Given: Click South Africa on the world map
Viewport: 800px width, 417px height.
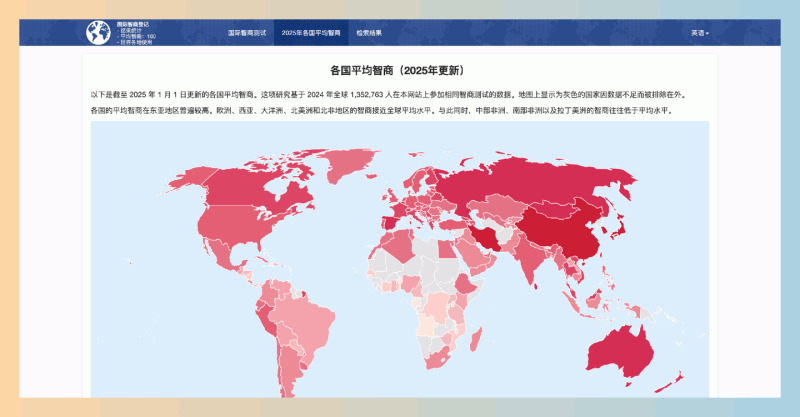Looking at the screenshot, I should pos(439,360).
